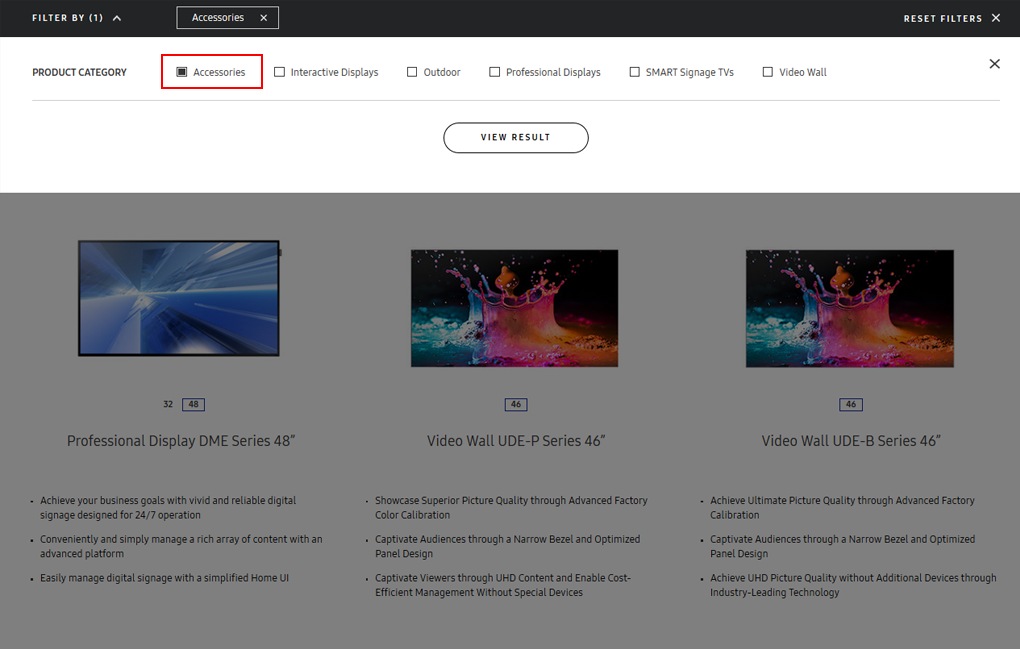Click 'Easily manage digital signage' bullet text
Screen dimensions: 1020x649
pyautogui.click(x=165, y=577)
